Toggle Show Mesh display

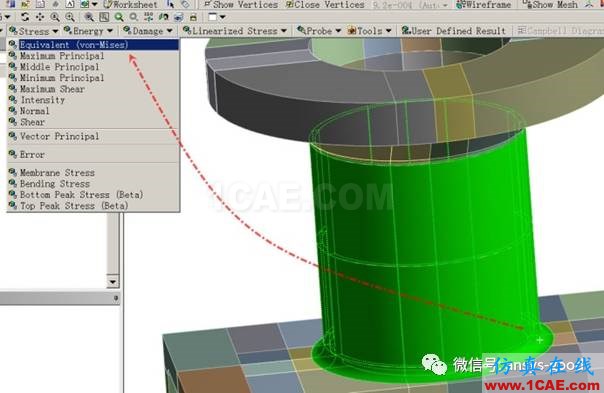550,5
